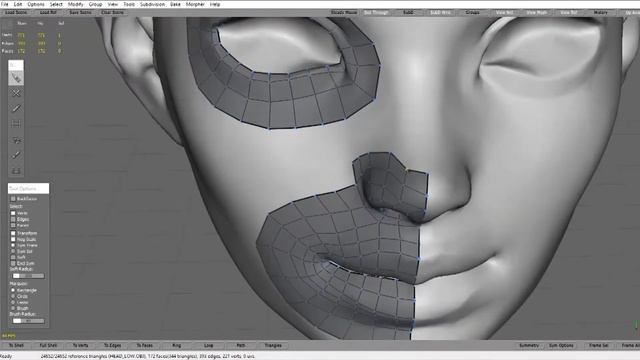This screenshot has height=360, width=640.
Task: Click the To Edges button
Action: pos(113,346)
